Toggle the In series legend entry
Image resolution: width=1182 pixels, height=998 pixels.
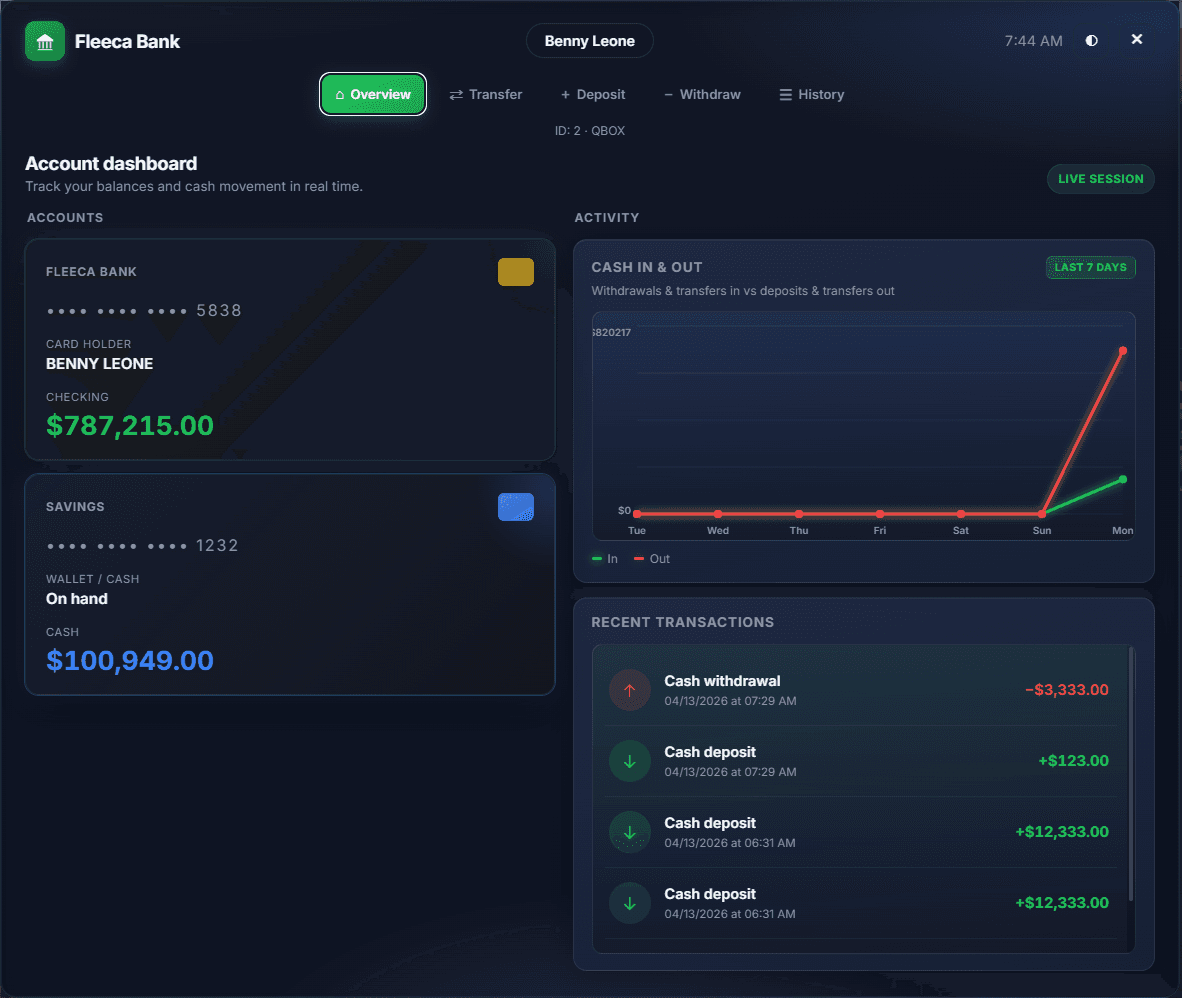[605, 559]
